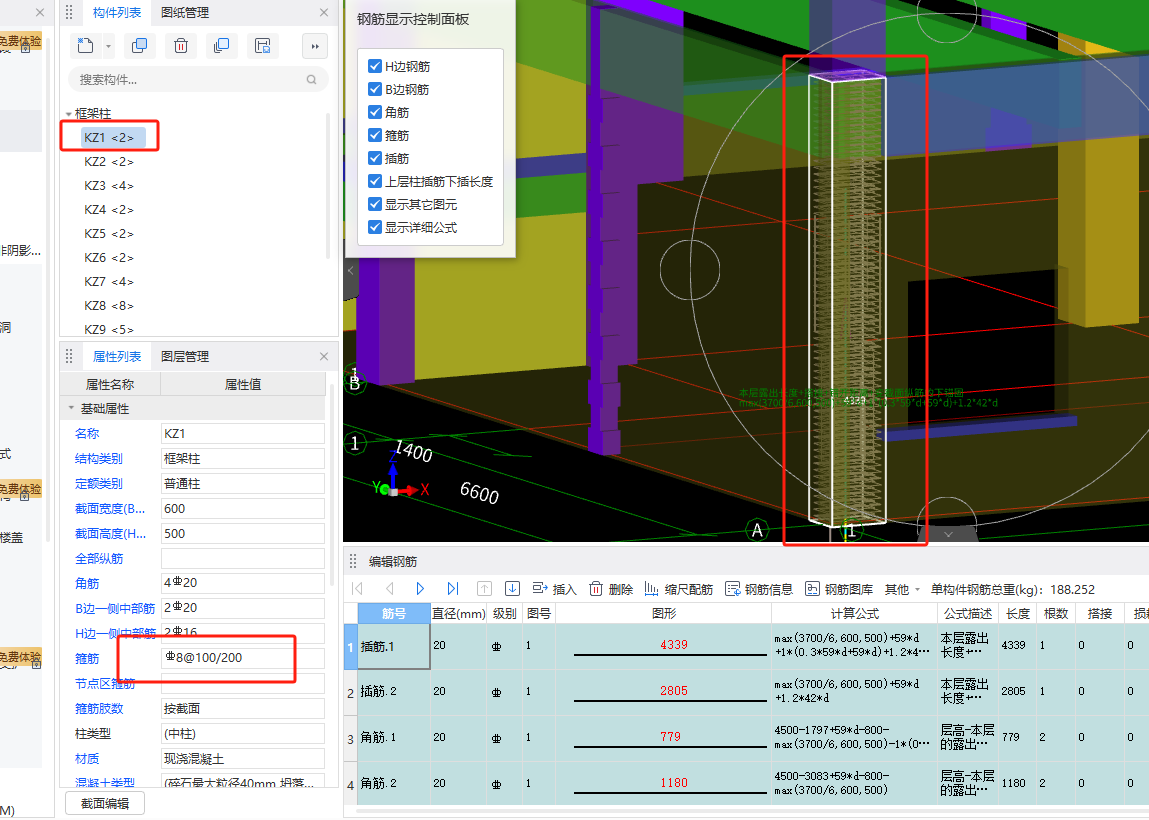Click the 角筋 value field

pyautogui.click(x=243, y=583)
